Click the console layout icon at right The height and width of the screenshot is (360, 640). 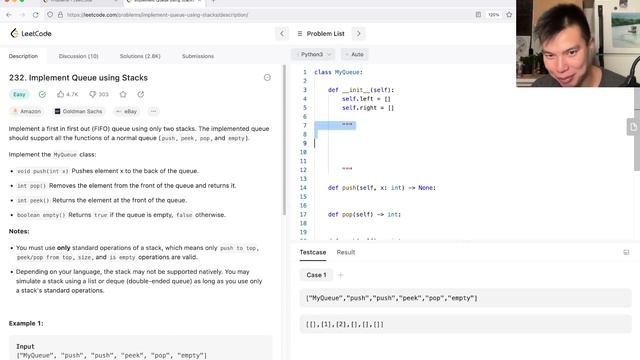[626, 252]
